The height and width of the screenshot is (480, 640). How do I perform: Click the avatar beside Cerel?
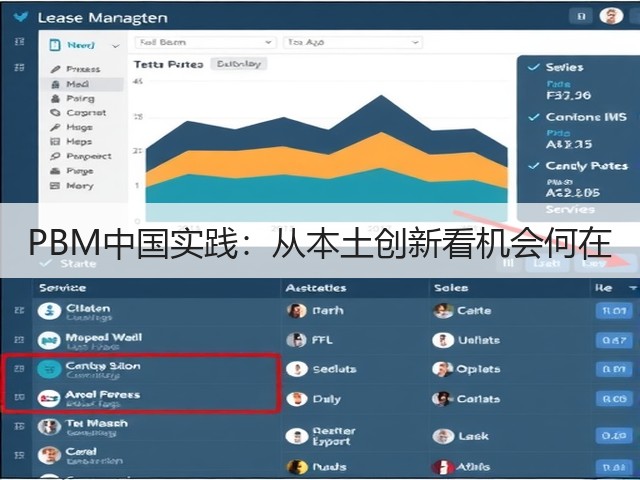(49, 455)
